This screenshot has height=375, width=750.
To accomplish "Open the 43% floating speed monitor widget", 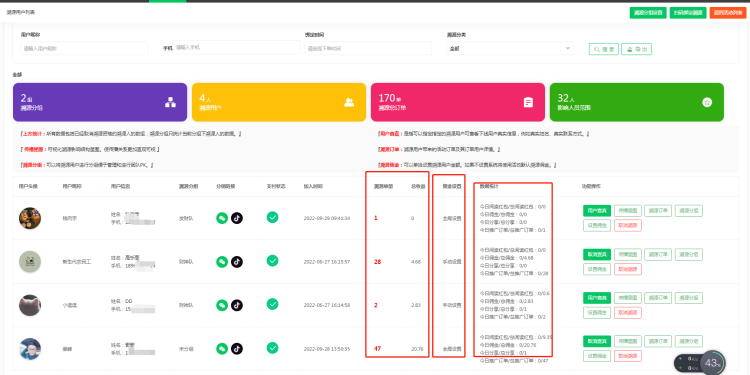I will click(700, 363).
